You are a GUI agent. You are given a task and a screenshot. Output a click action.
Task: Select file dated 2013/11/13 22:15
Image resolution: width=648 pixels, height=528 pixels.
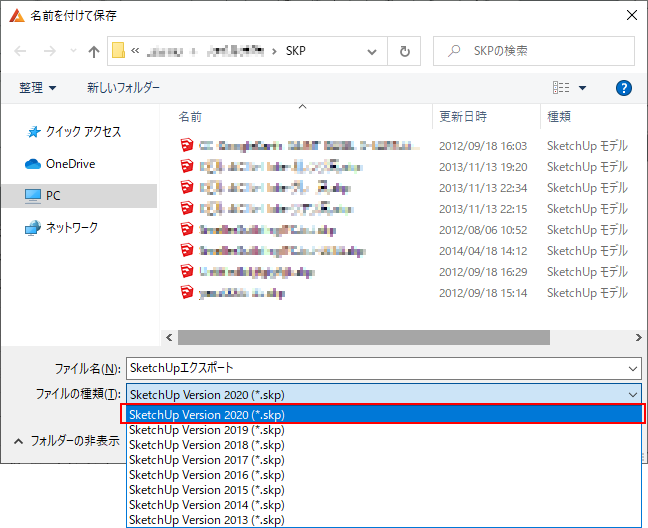(x=403, y=209)
